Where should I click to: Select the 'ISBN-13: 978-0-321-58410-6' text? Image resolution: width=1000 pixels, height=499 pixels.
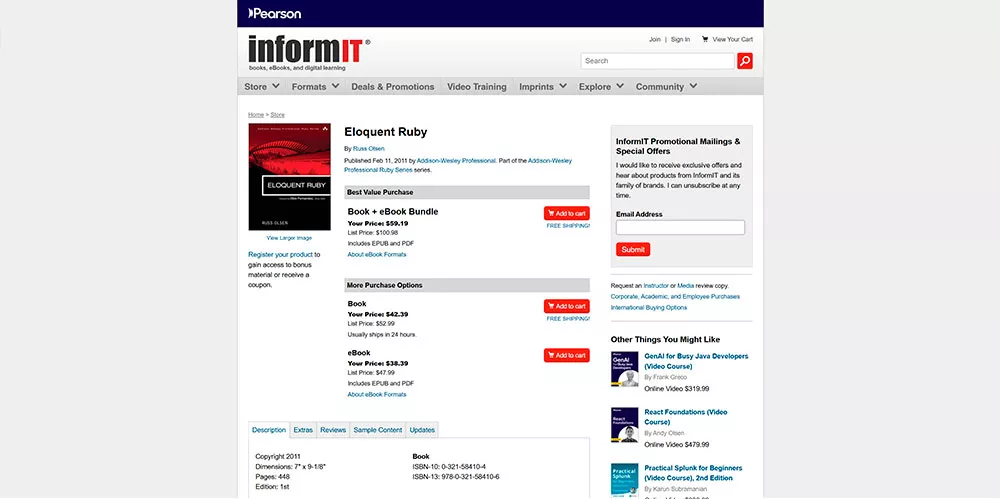(x=456, y=477)
